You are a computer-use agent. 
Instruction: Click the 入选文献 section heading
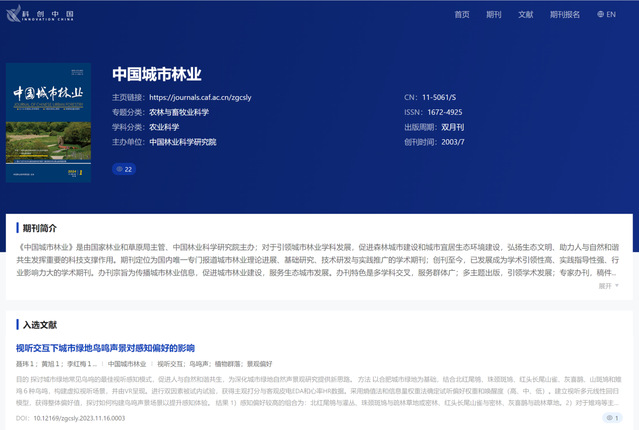tap(40, 325)
